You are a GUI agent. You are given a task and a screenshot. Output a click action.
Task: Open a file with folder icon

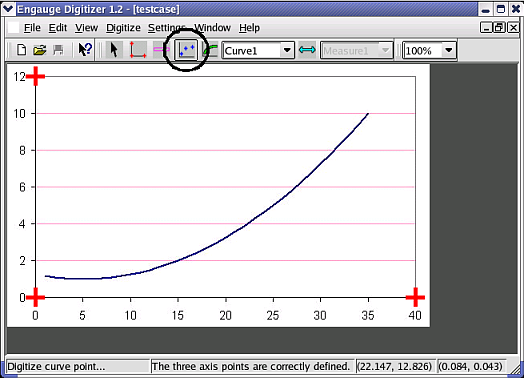[39, 50]
